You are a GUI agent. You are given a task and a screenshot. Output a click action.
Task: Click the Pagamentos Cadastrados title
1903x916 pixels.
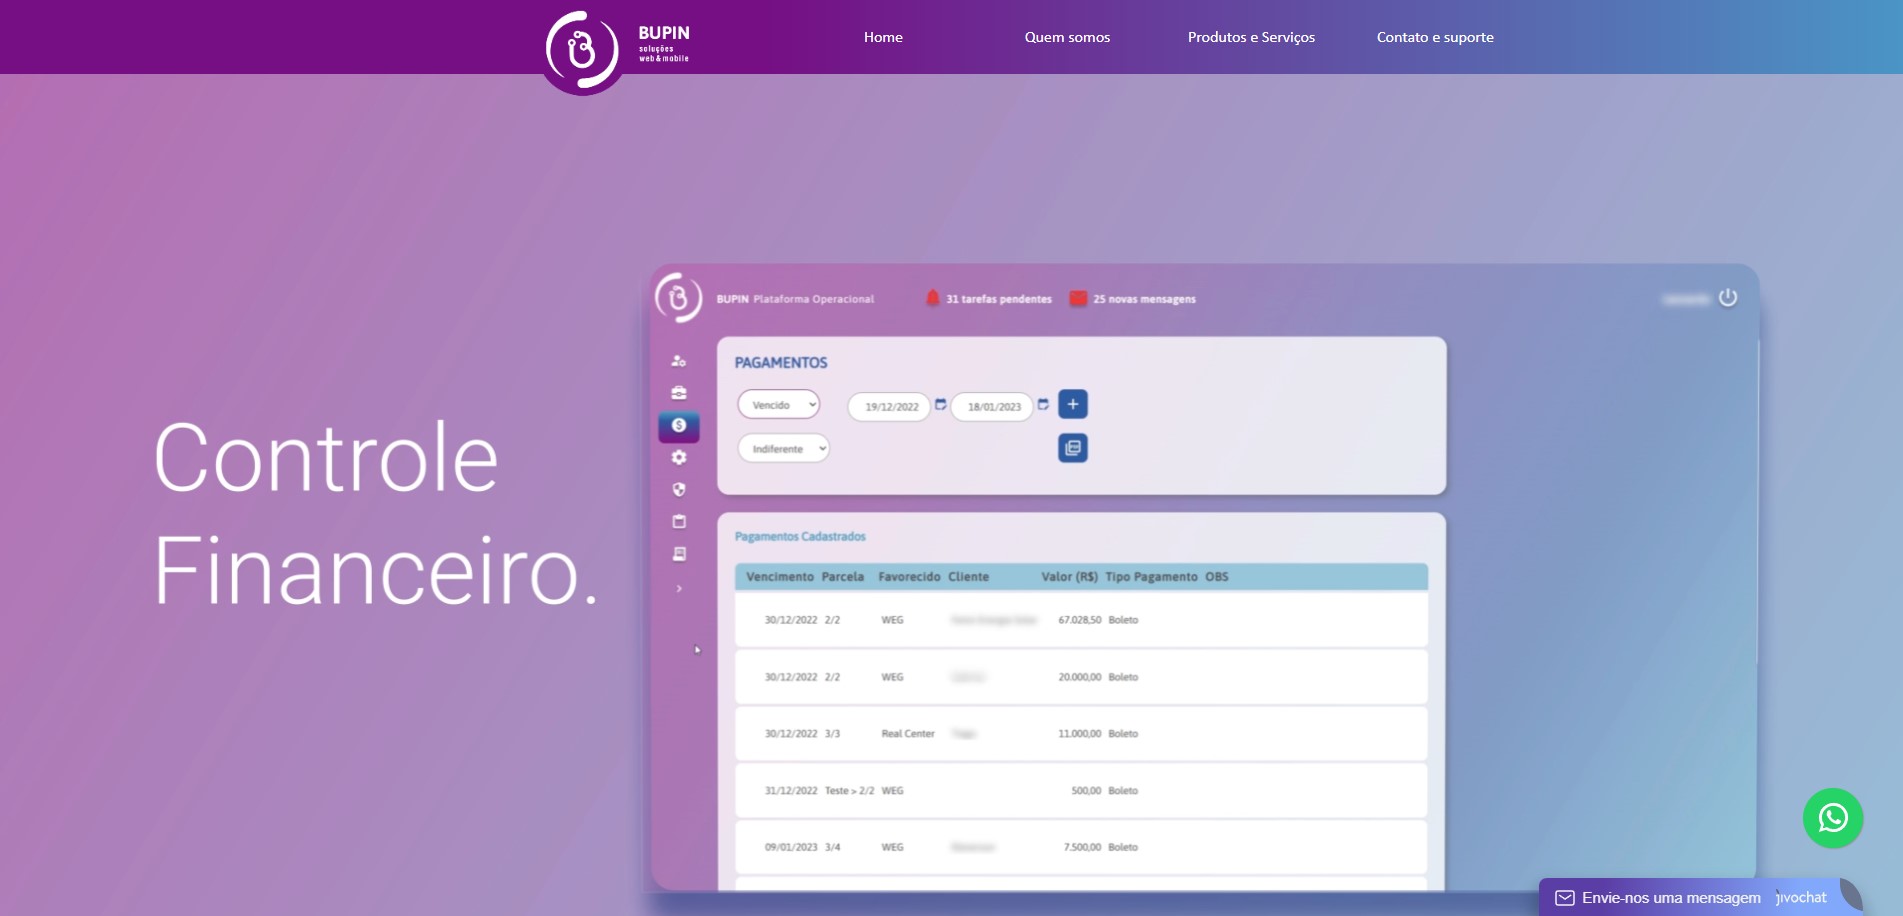(x=800, y=537)
